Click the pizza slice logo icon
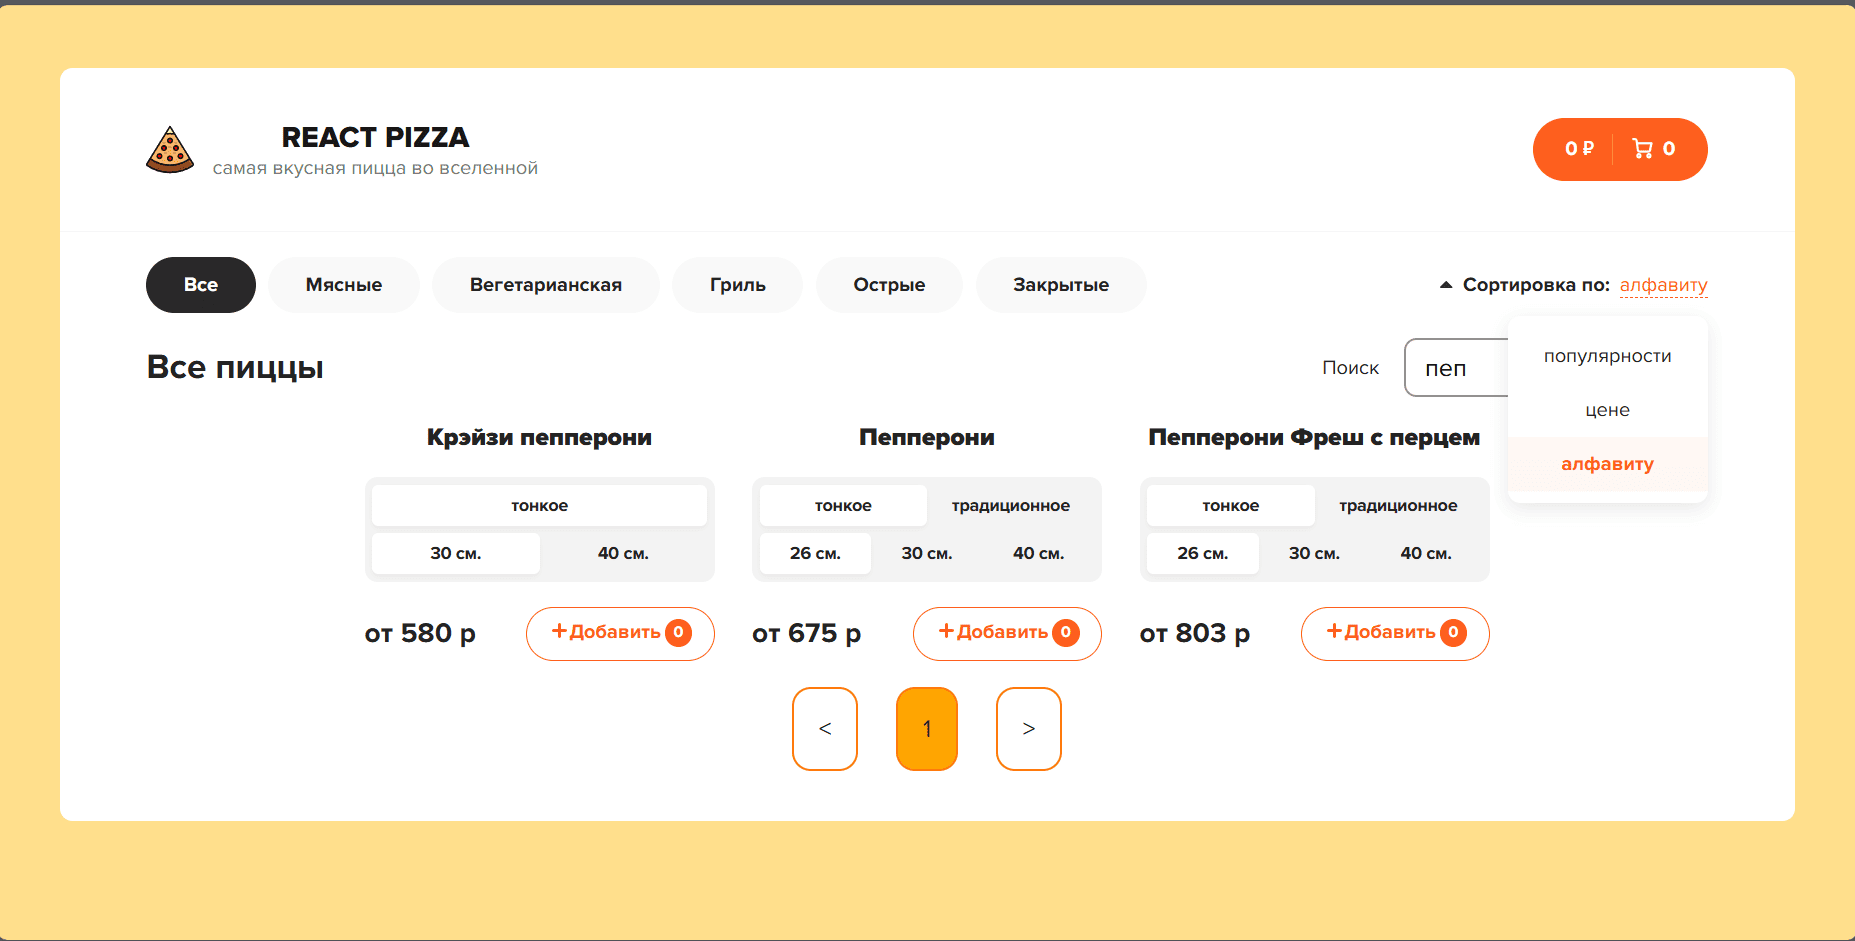This screenshot has width=1855, height=941. [170, 150]
